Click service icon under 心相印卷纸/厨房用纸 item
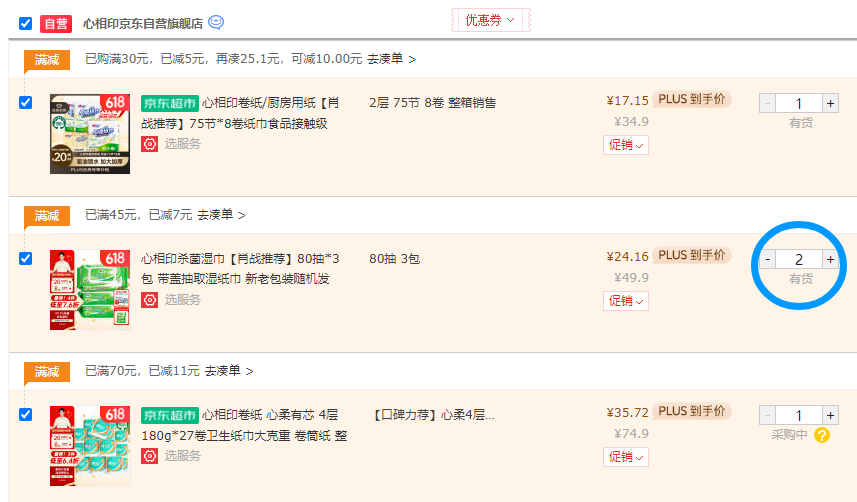 (x=150, y=144)
